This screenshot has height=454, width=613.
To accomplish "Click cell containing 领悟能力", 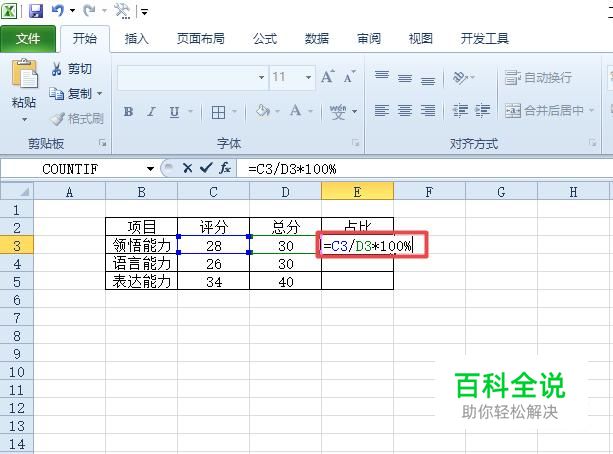I will coord(142,246).
